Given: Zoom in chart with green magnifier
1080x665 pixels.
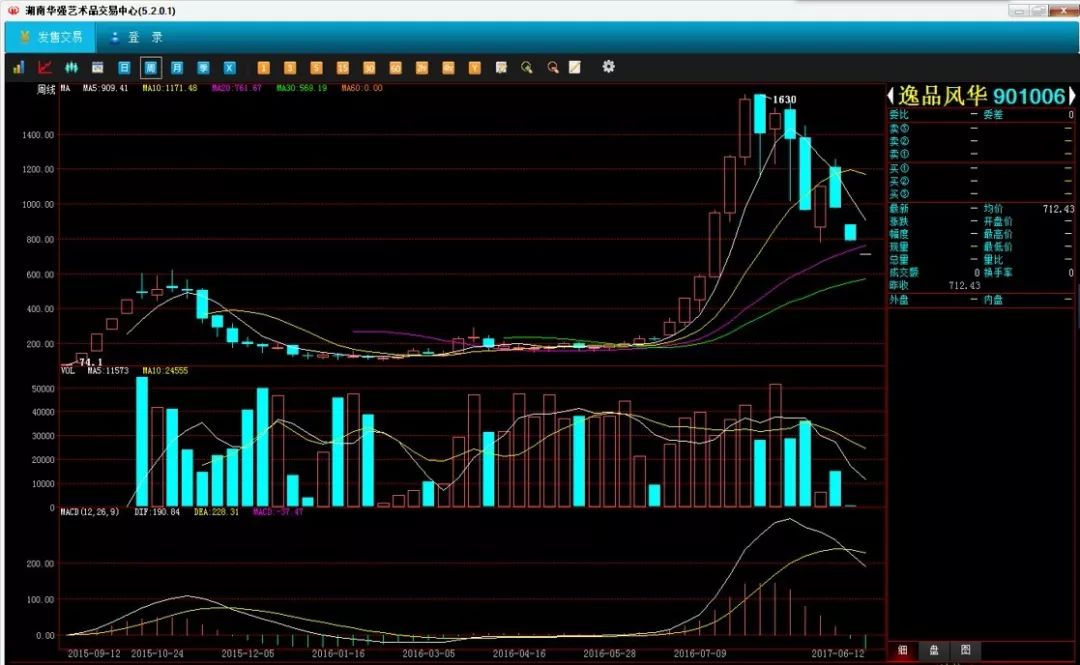Looking at the screenshot, I should pos(527,67).
